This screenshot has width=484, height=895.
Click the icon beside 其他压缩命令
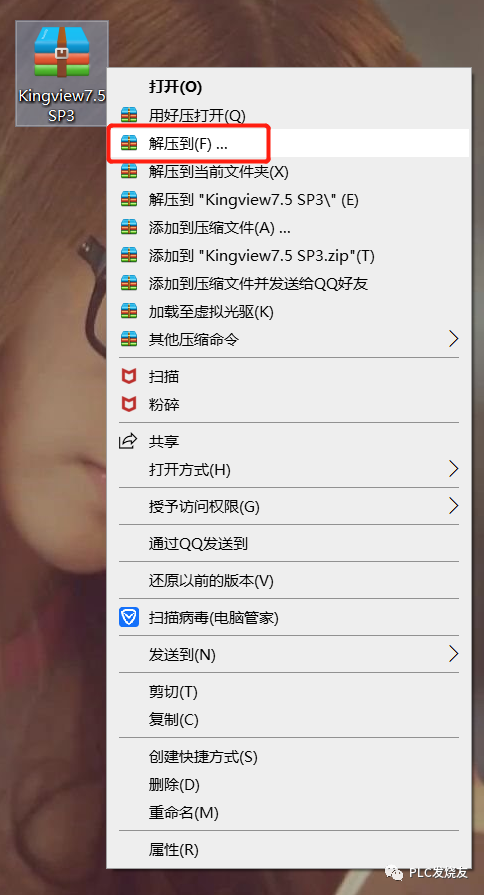[130, 340]
